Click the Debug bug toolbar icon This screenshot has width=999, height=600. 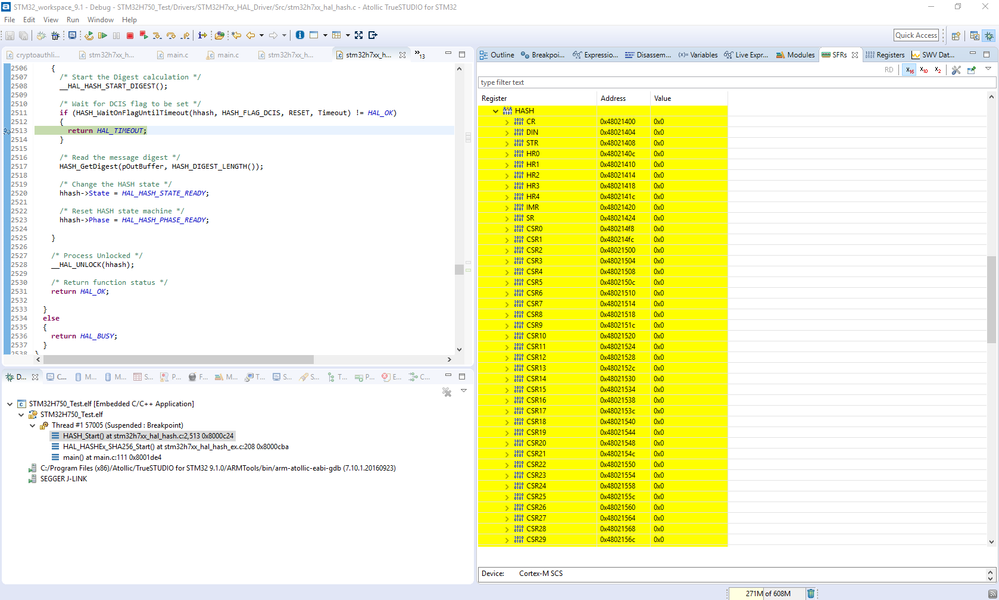coord(55,36)
